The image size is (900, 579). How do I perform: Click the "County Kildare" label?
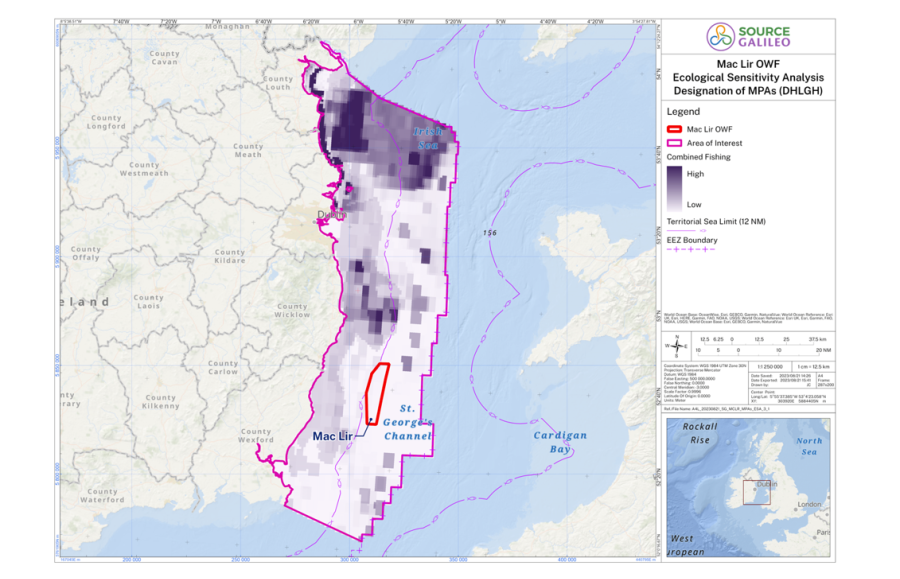230,256
